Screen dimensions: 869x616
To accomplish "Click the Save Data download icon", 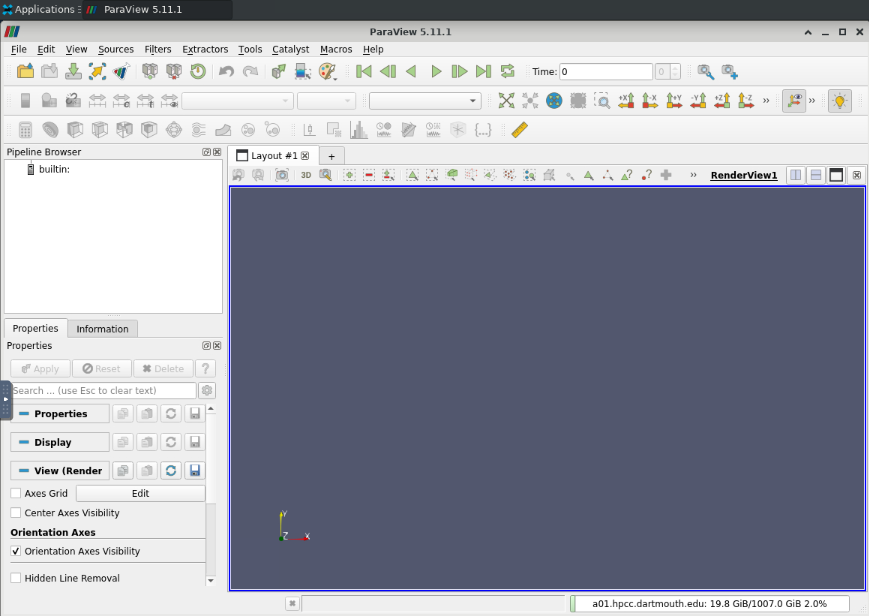I will click(x=73, y=72).
